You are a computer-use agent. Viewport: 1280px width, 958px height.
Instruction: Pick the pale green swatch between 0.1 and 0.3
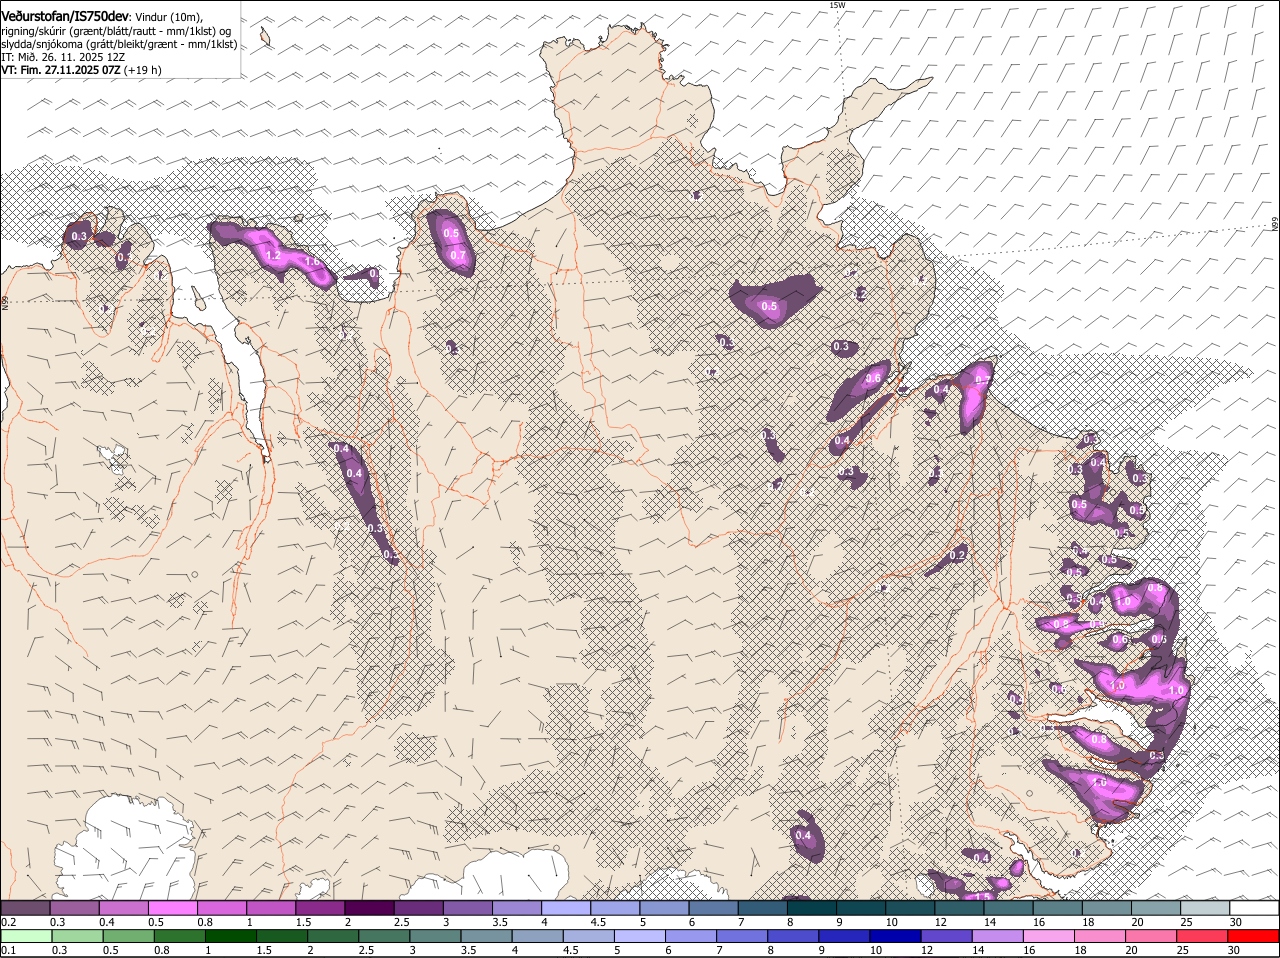27,936
